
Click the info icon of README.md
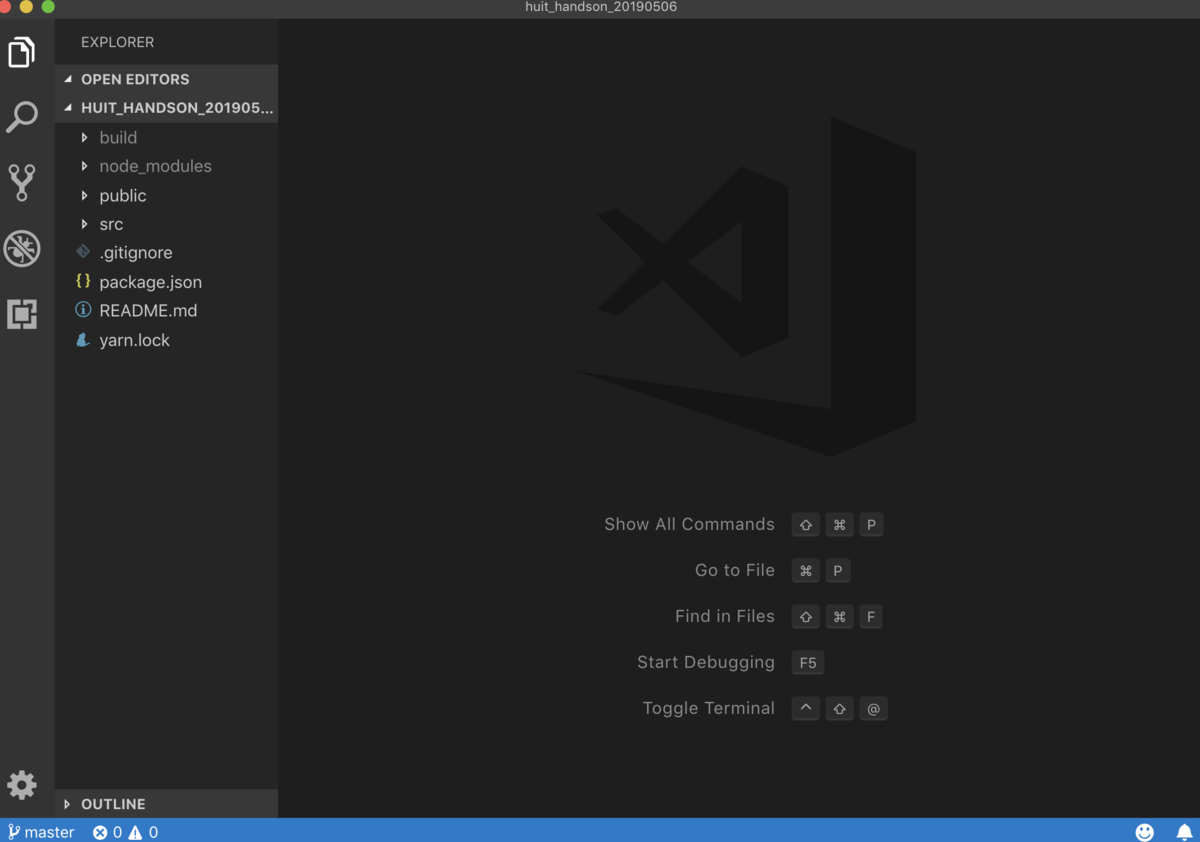[x=84, y=310]
